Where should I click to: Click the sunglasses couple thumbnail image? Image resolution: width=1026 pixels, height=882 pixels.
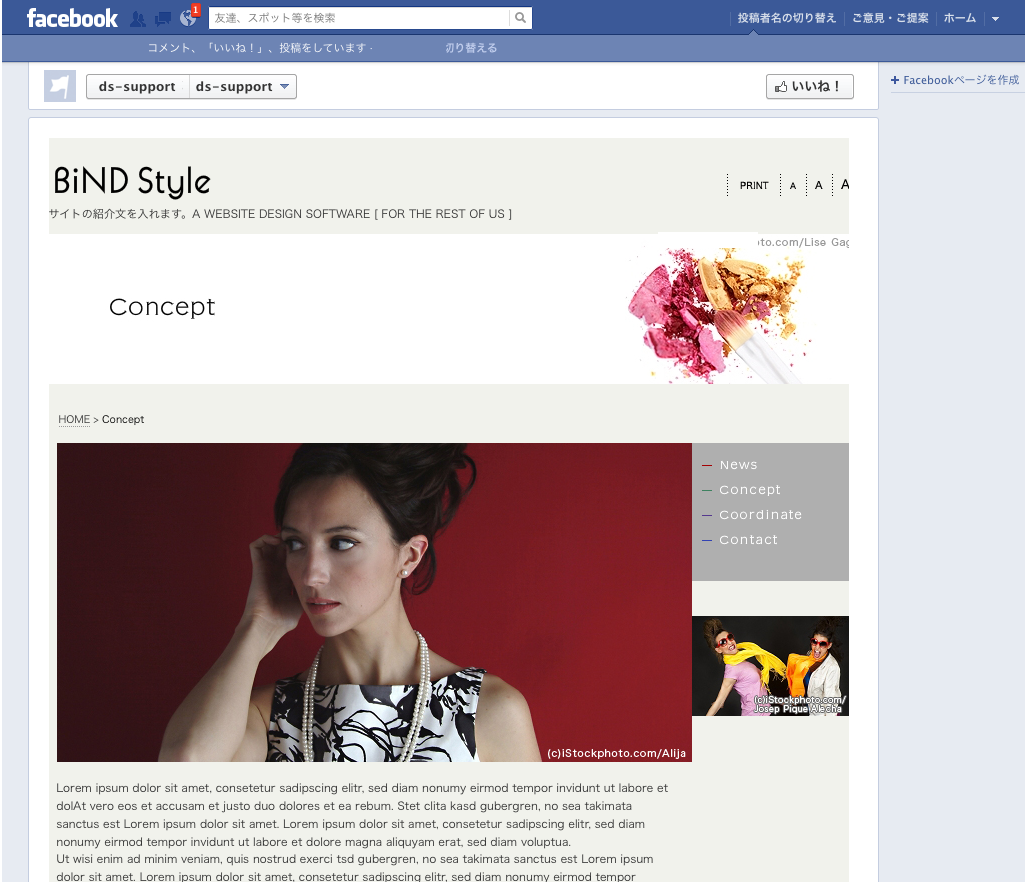coord(770,665)
